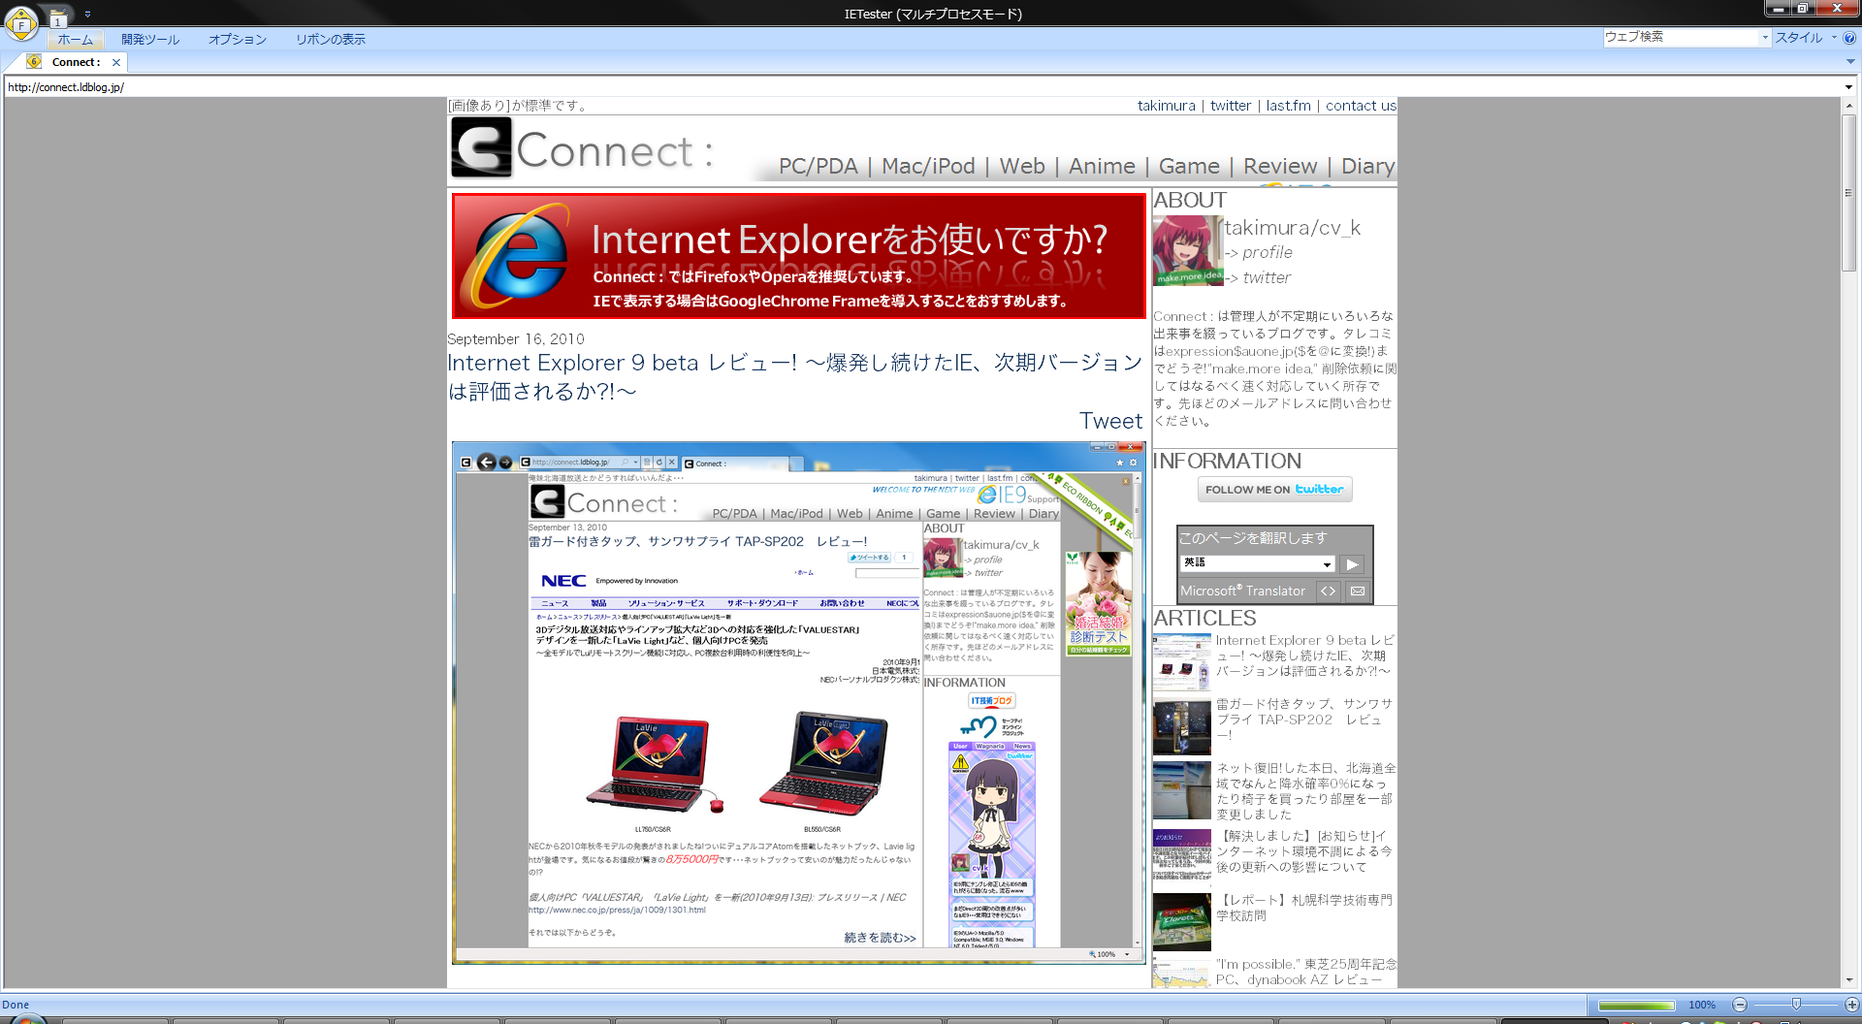Click the translate play arrow button

[x=1352, y=564]
